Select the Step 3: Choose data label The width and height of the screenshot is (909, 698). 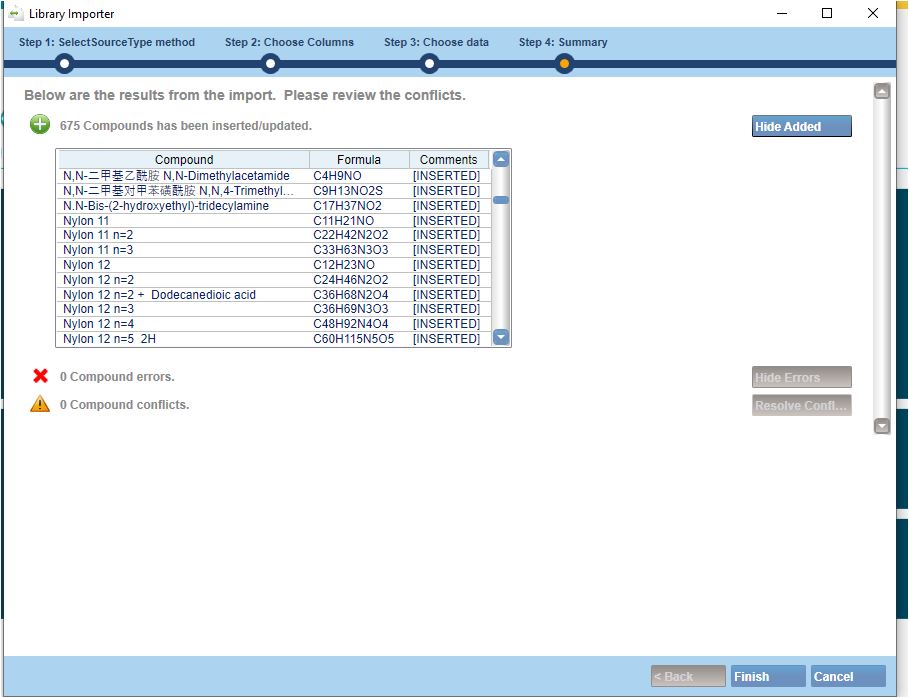pos(437,42)
